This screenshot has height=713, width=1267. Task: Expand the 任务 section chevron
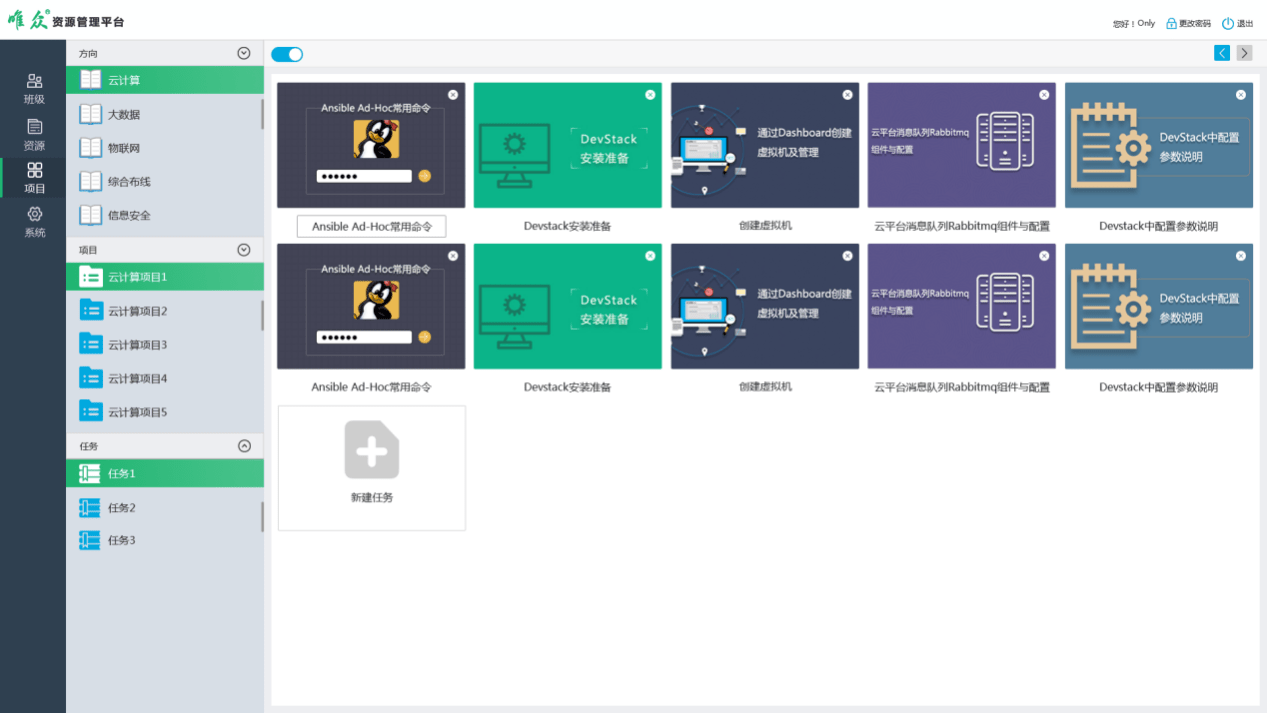pos(244,446)
